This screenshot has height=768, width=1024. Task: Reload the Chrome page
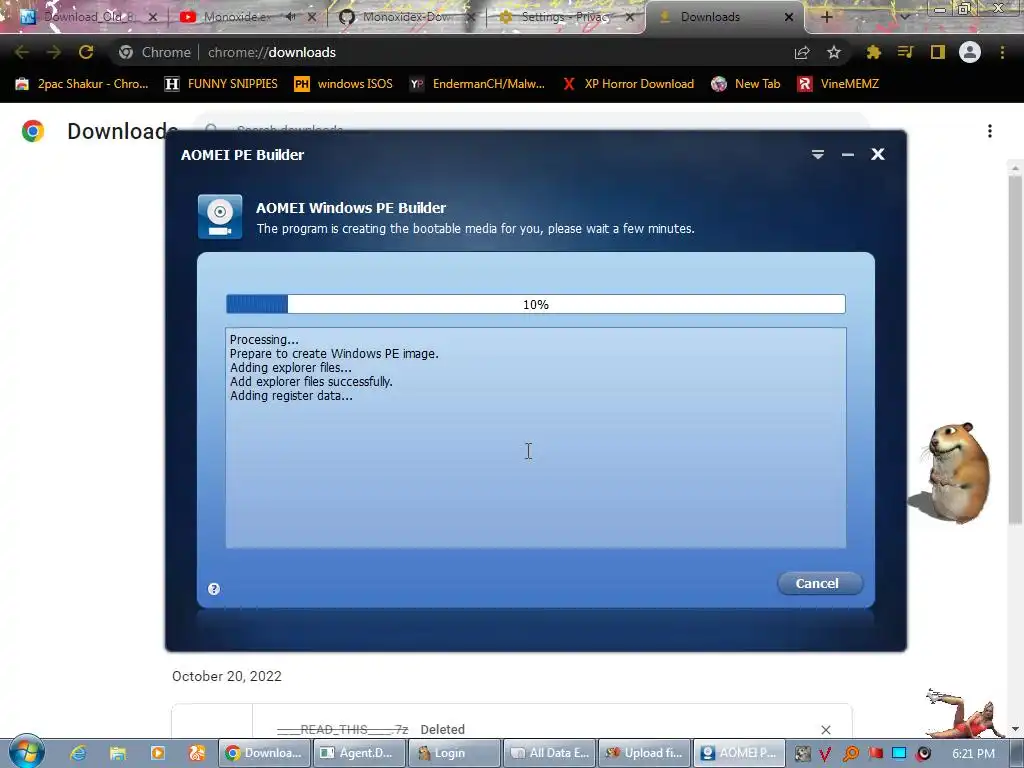pos(86,52)
